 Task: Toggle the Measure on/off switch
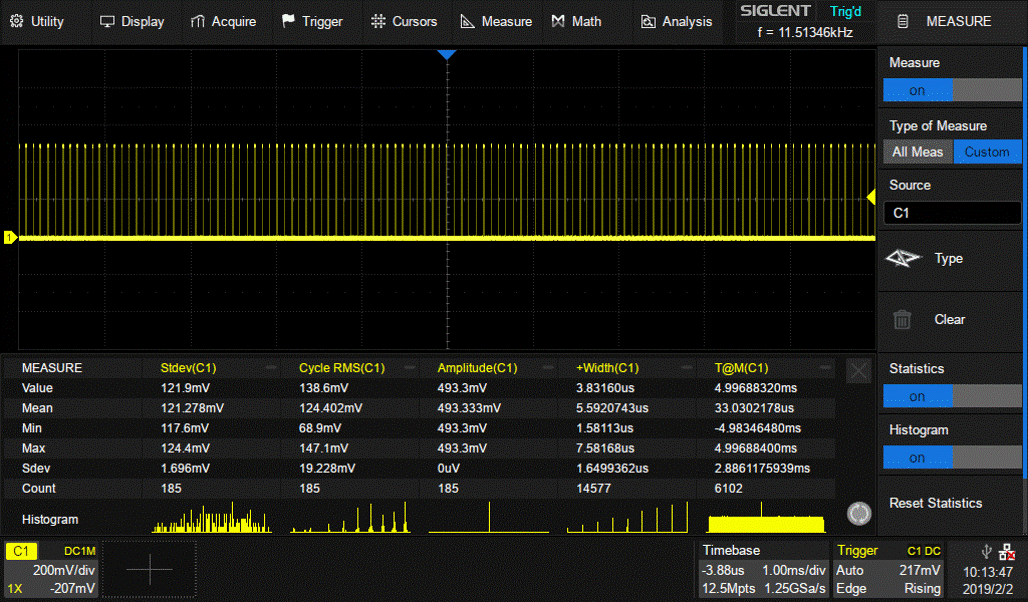(x=951, y=91)
